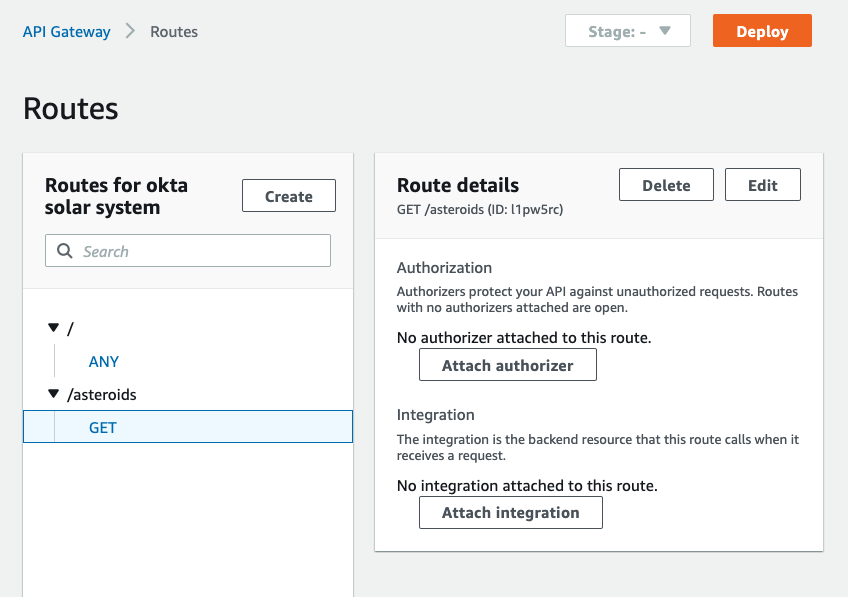Select the GET method under /asteroids
Image resolution: width=848 pixels, height=597 pixels.
pos(188,427)
